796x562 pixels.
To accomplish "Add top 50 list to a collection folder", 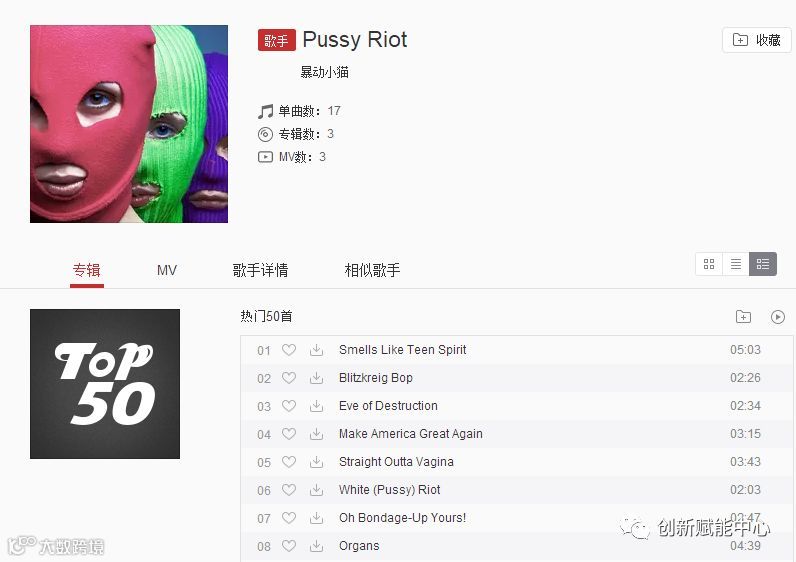I will click(743, 317).
